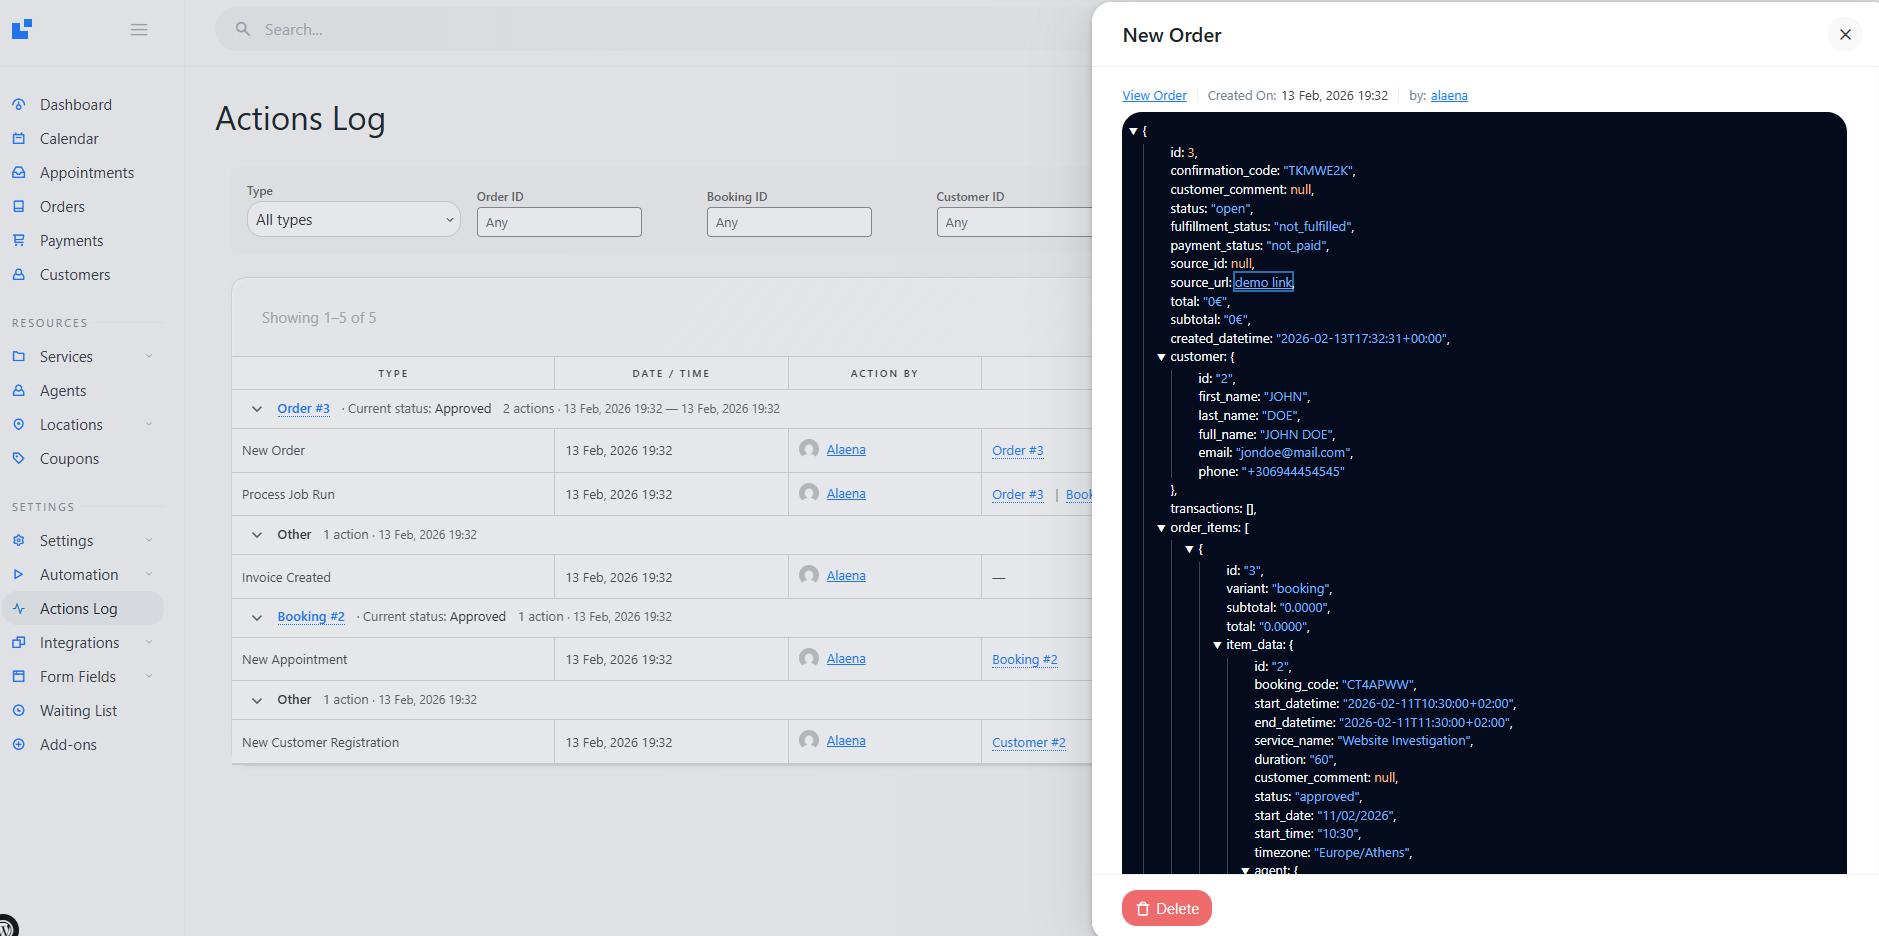This screenshot has height=936, width=1879.
Task: Click the Order ID filter field
Action: (x=559, y=222)
